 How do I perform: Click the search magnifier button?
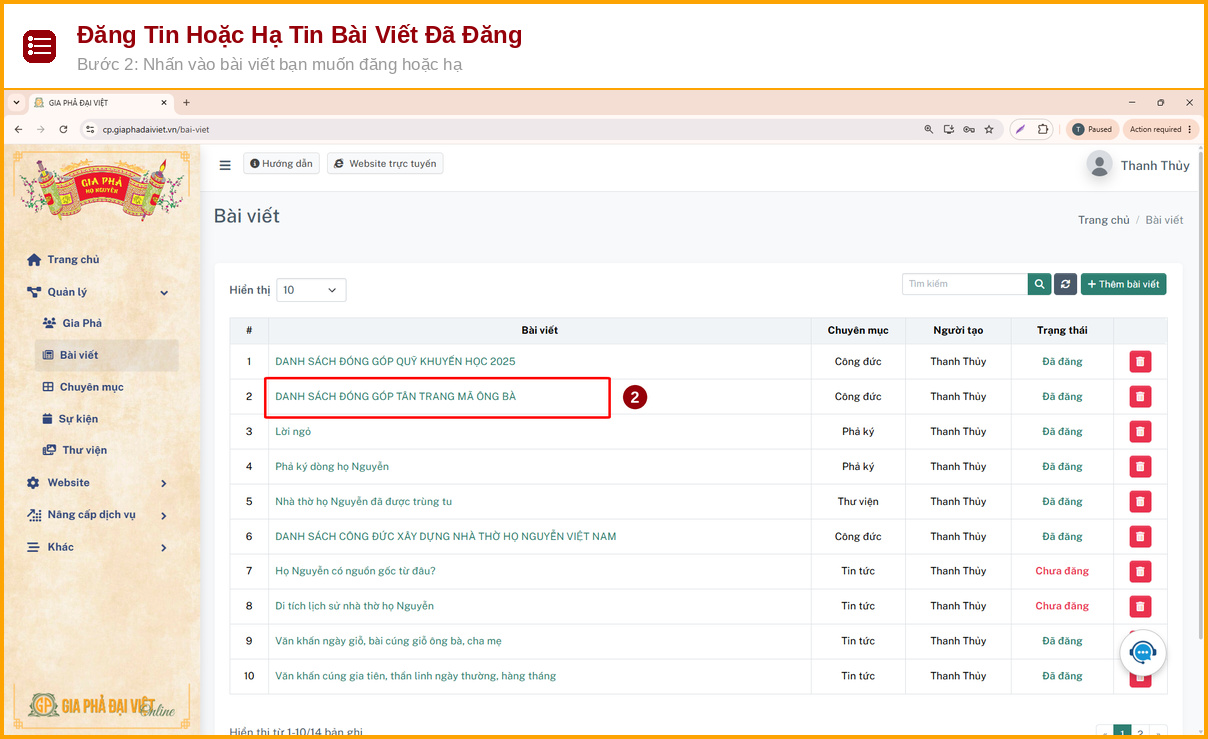point(1040,284)
